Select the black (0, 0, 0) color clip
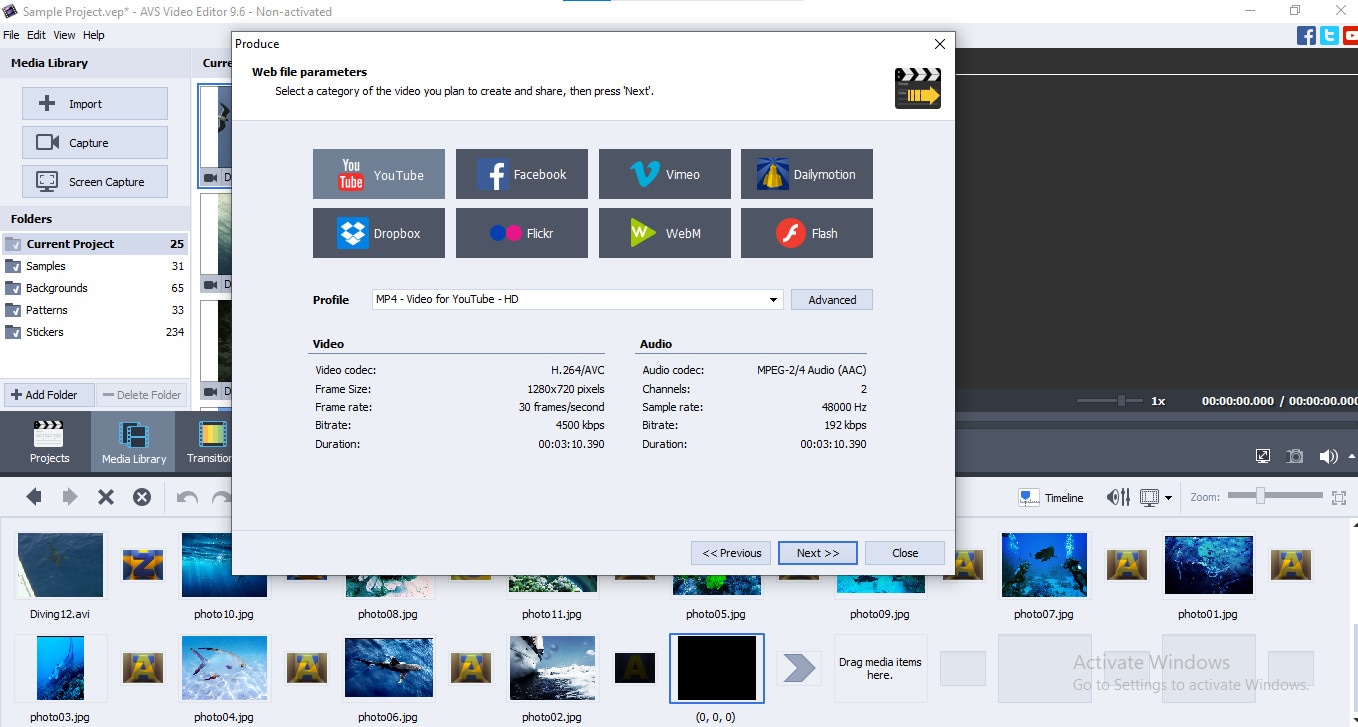The width and height of the screenshot is (1358, 727). coord(716,668)
